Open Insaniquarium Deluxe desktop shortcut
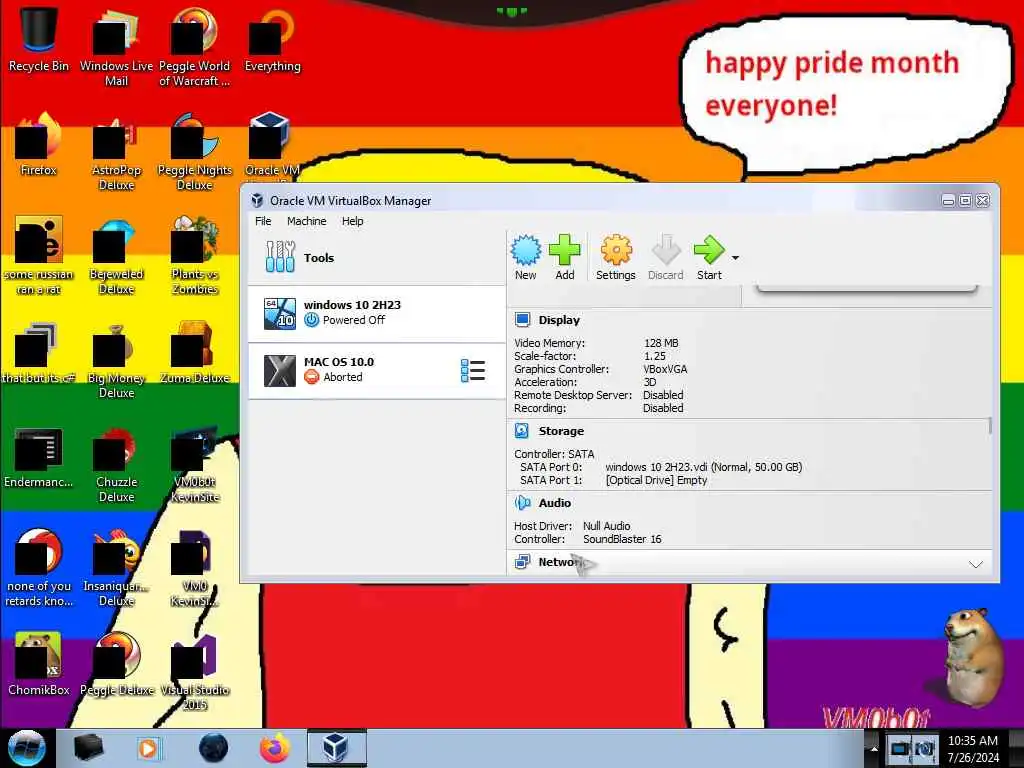 click(116, 569)
